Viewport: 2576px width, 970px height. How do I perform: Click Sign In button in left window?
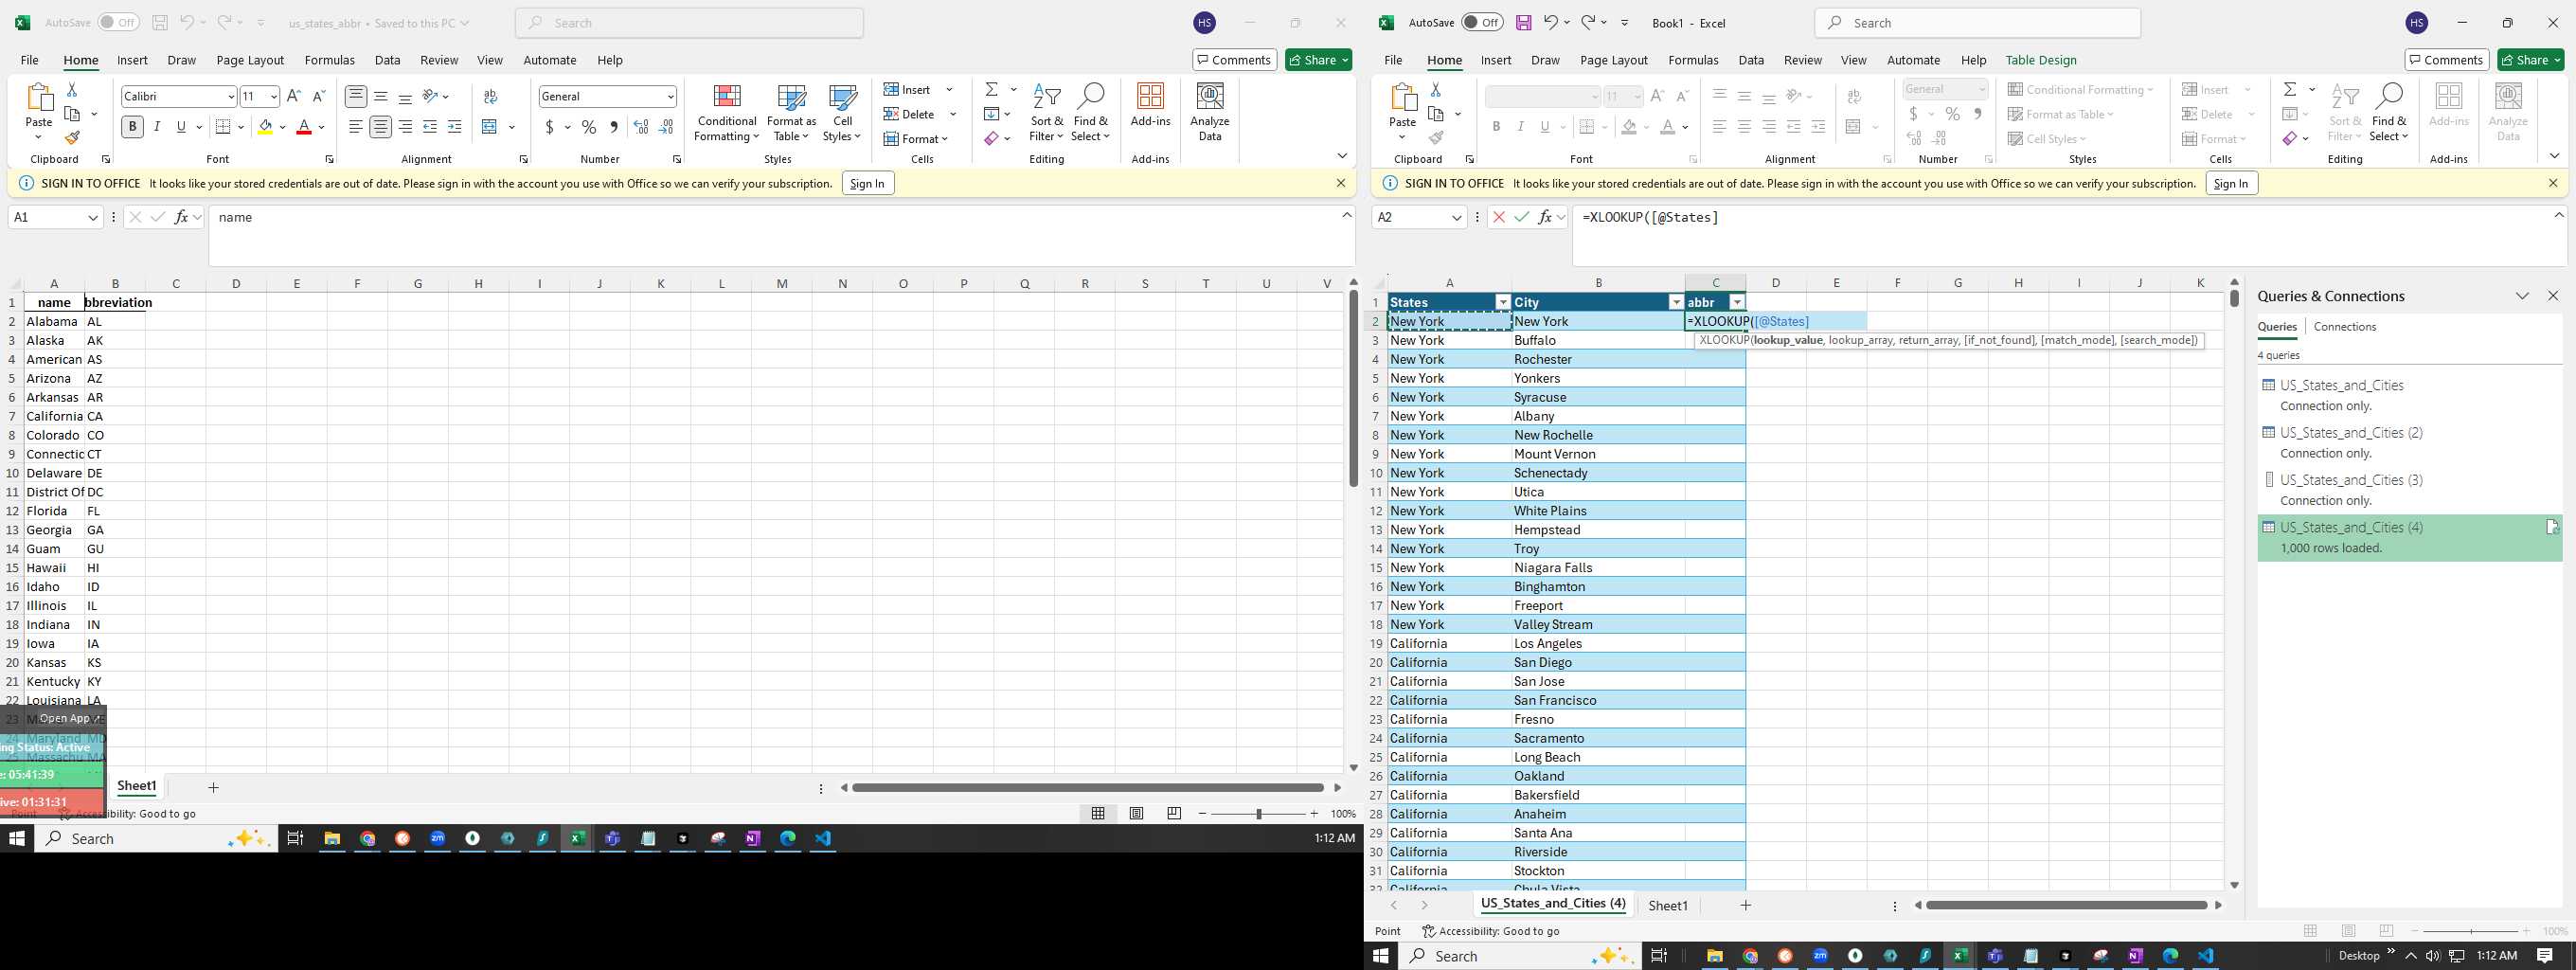[x=867, y=183]
